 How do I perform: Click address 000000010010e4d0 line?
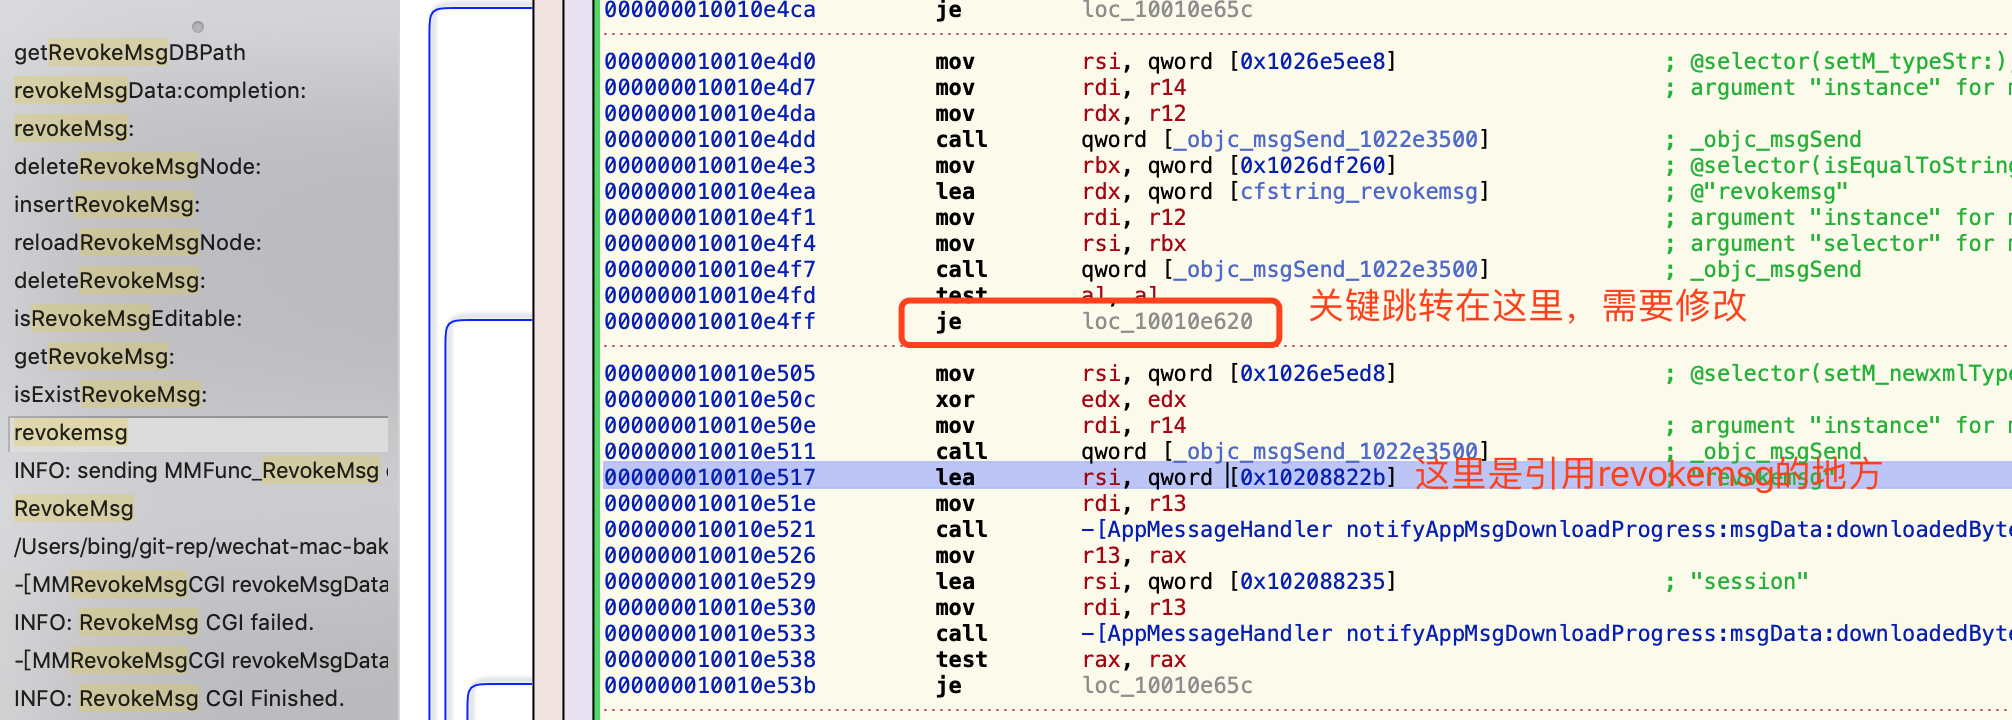[x=710, y=61]
